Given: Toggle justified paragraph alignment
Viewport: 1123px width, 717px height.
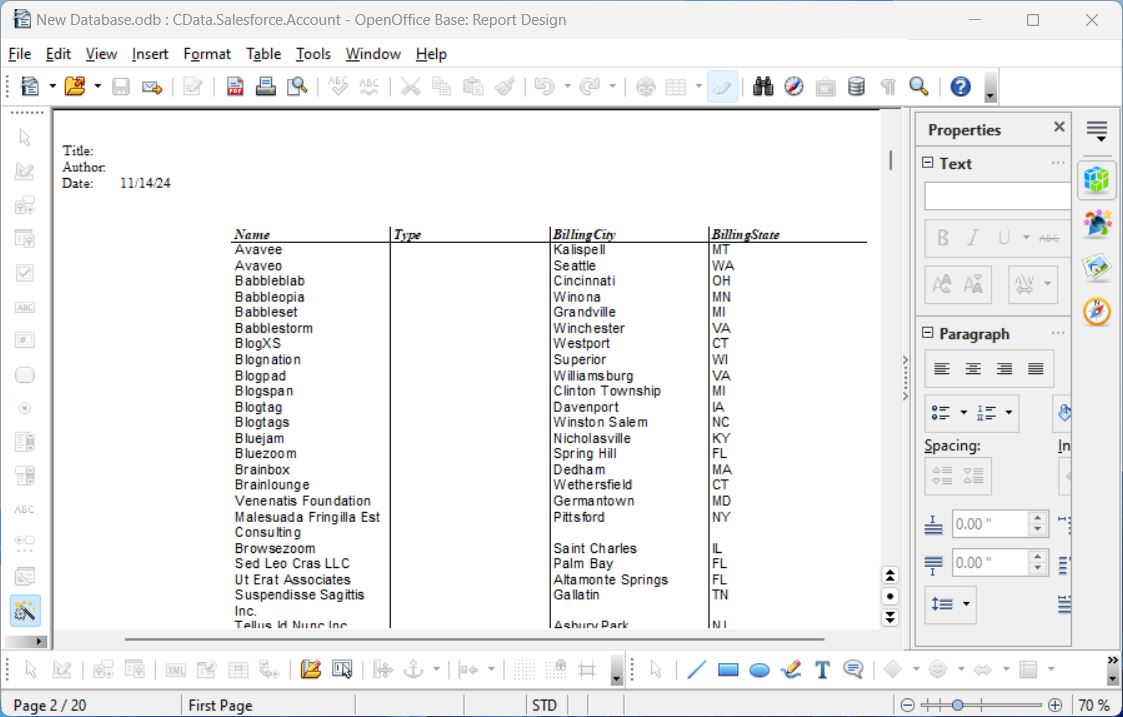Looking at the screenshot, I should pyautogui.click(x=1036, y=369).
